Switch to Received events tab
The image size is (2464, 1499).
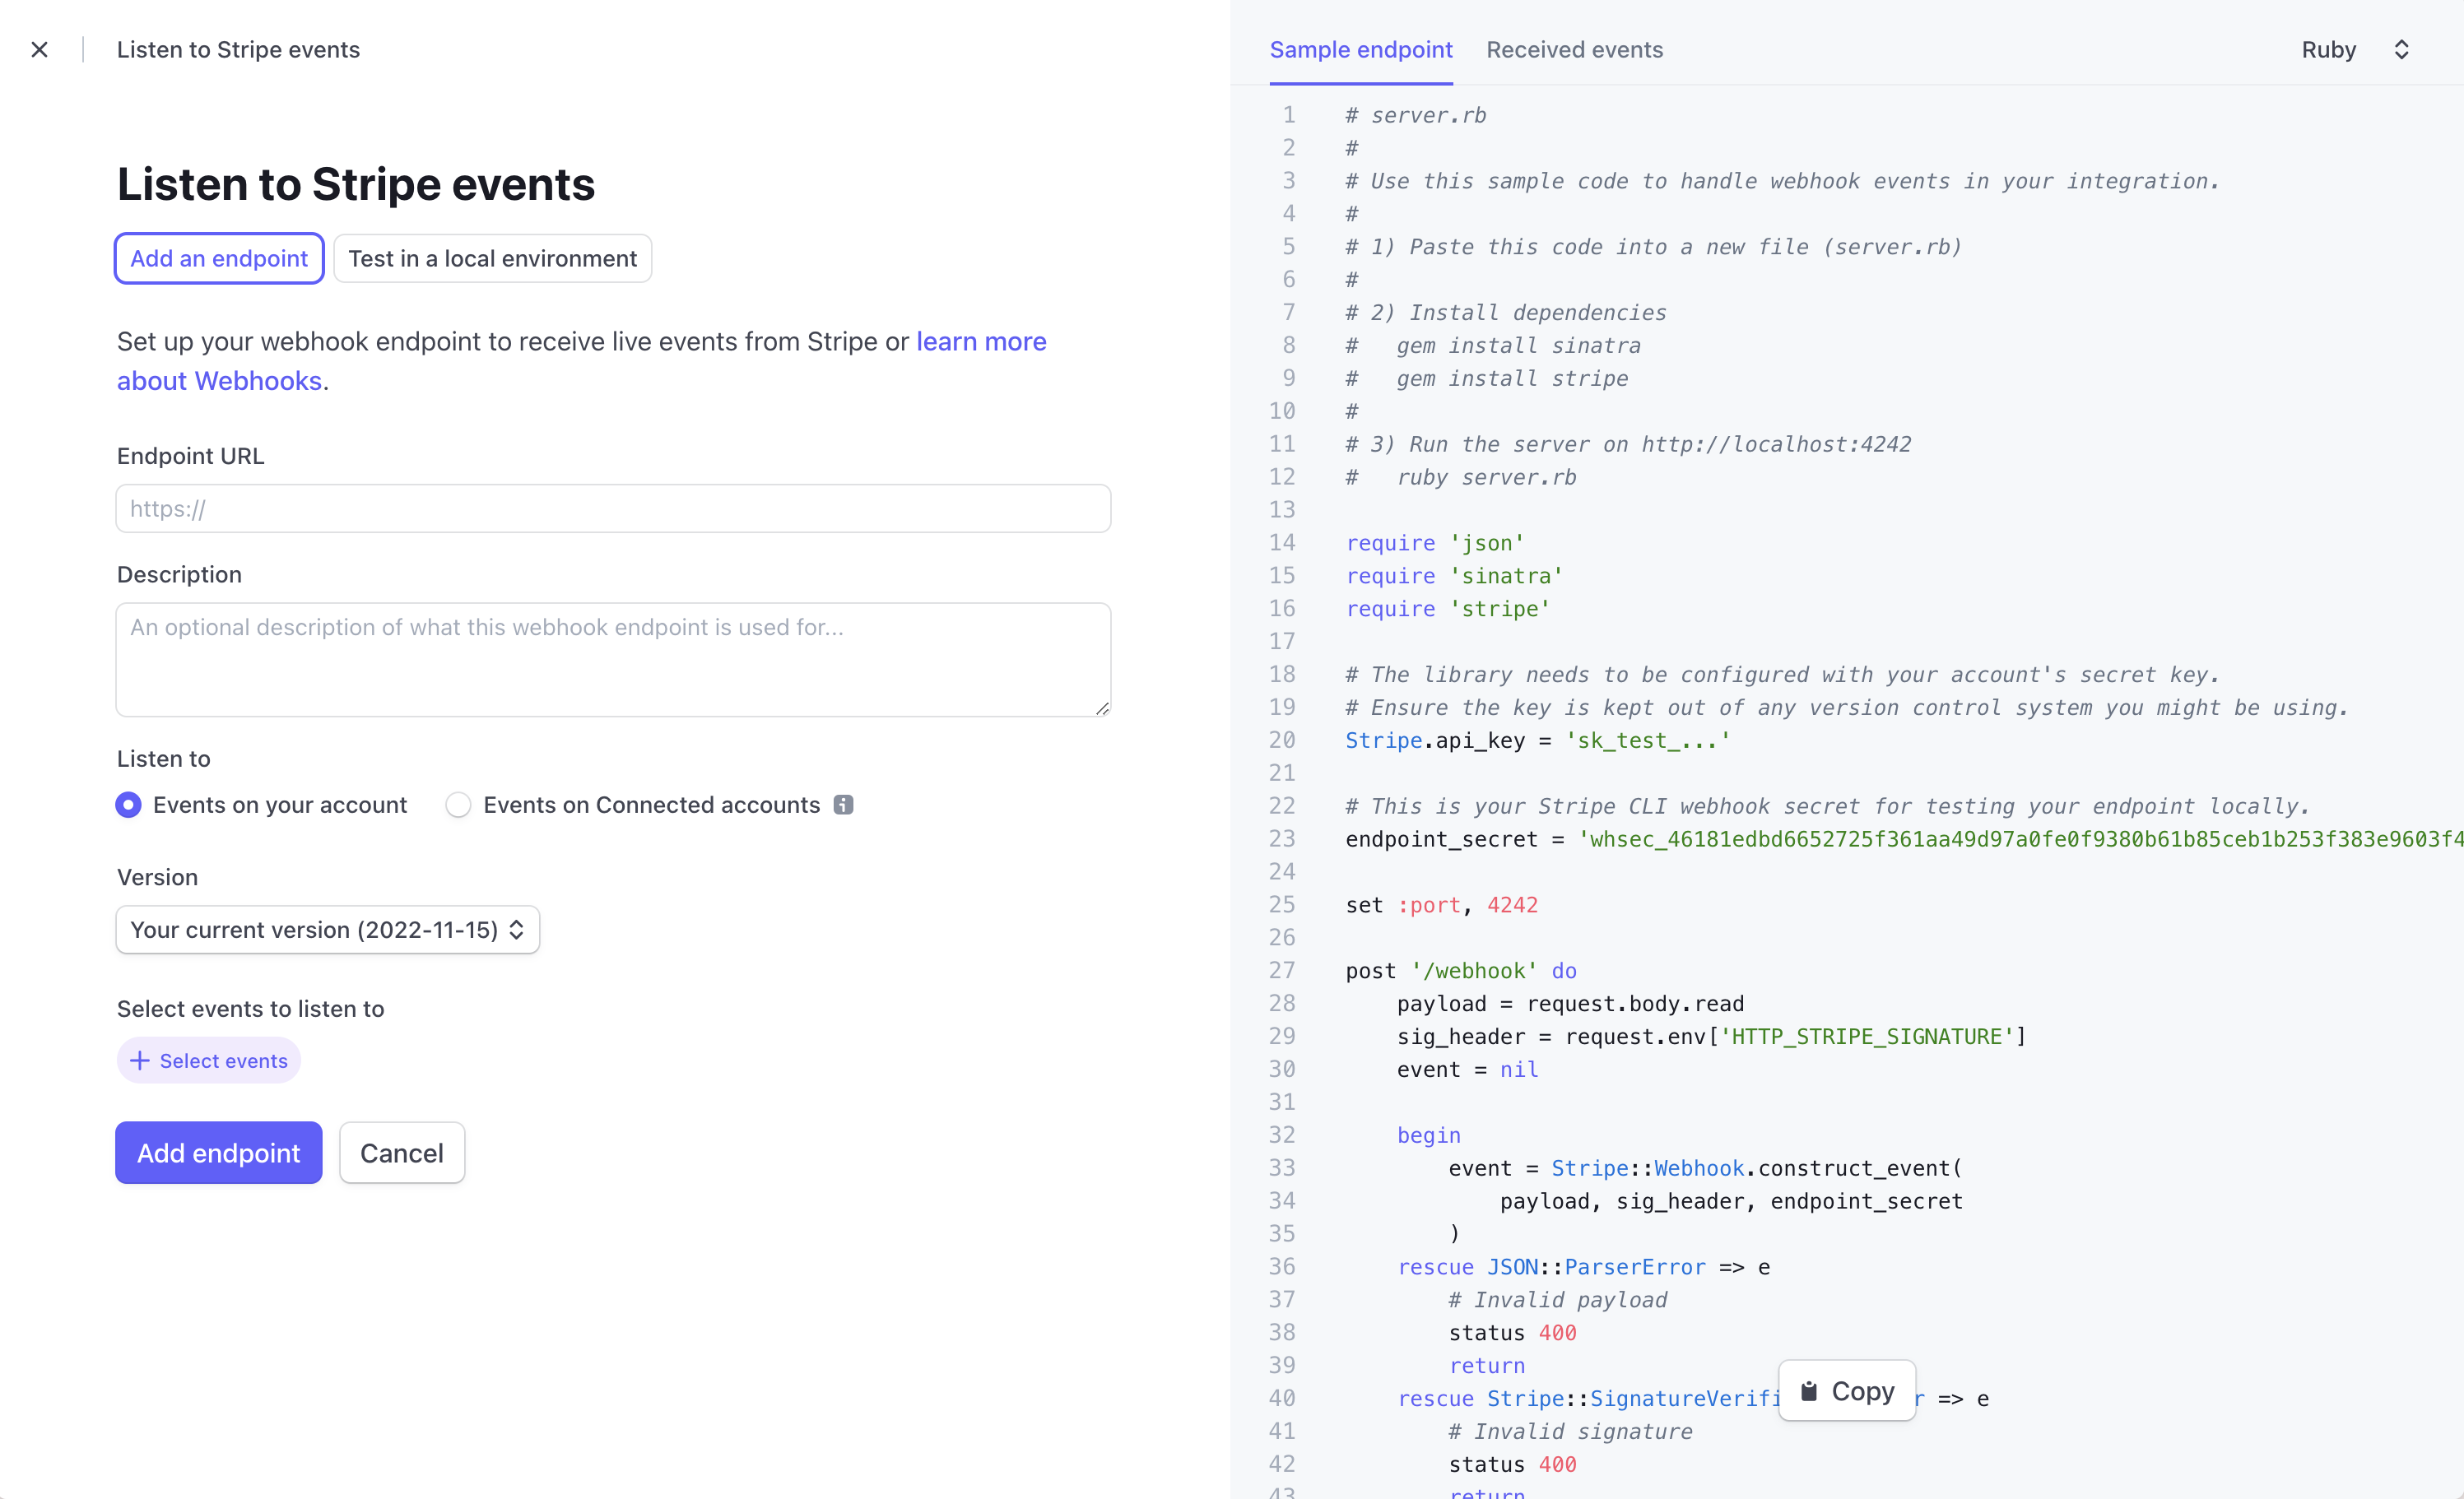click(x=1574, y=50)
